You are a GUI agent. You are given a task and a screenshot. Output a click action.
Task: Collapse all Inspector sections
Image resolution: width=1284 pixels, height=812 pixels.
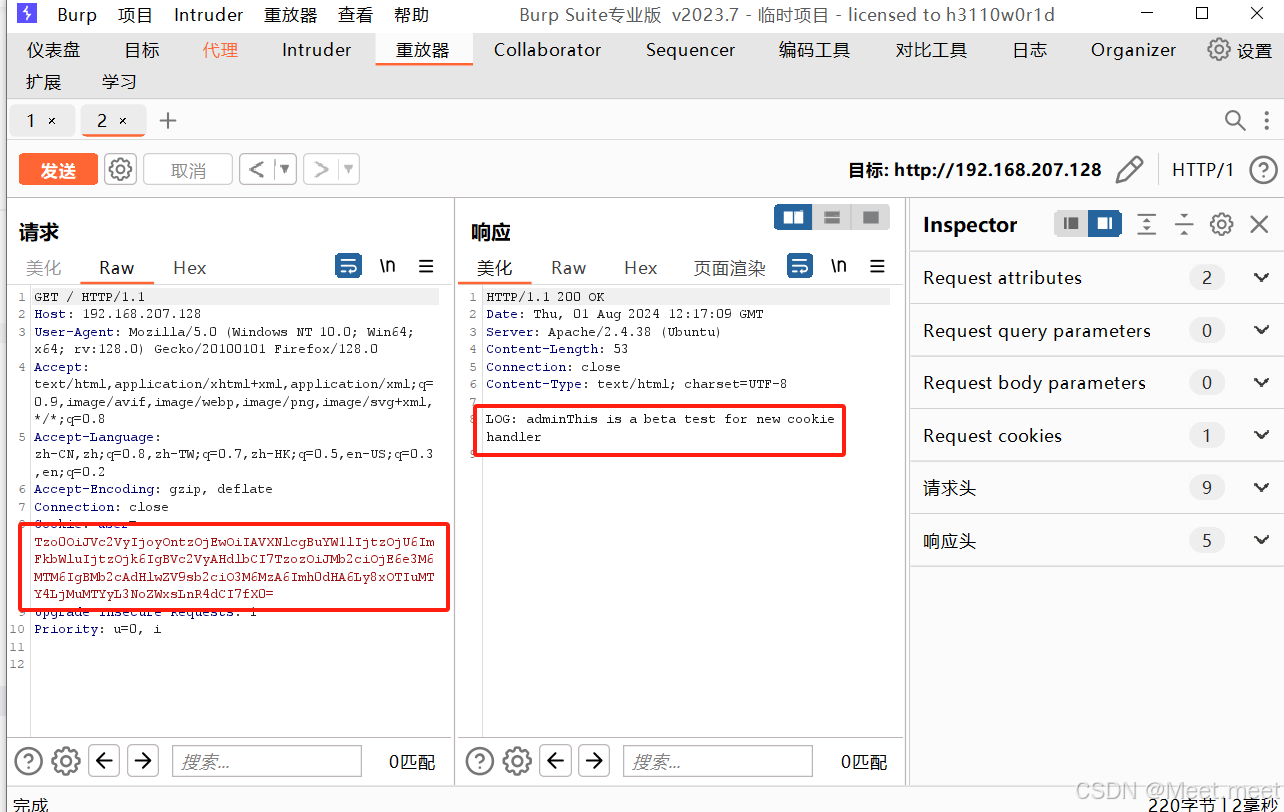coord(1184,224)
